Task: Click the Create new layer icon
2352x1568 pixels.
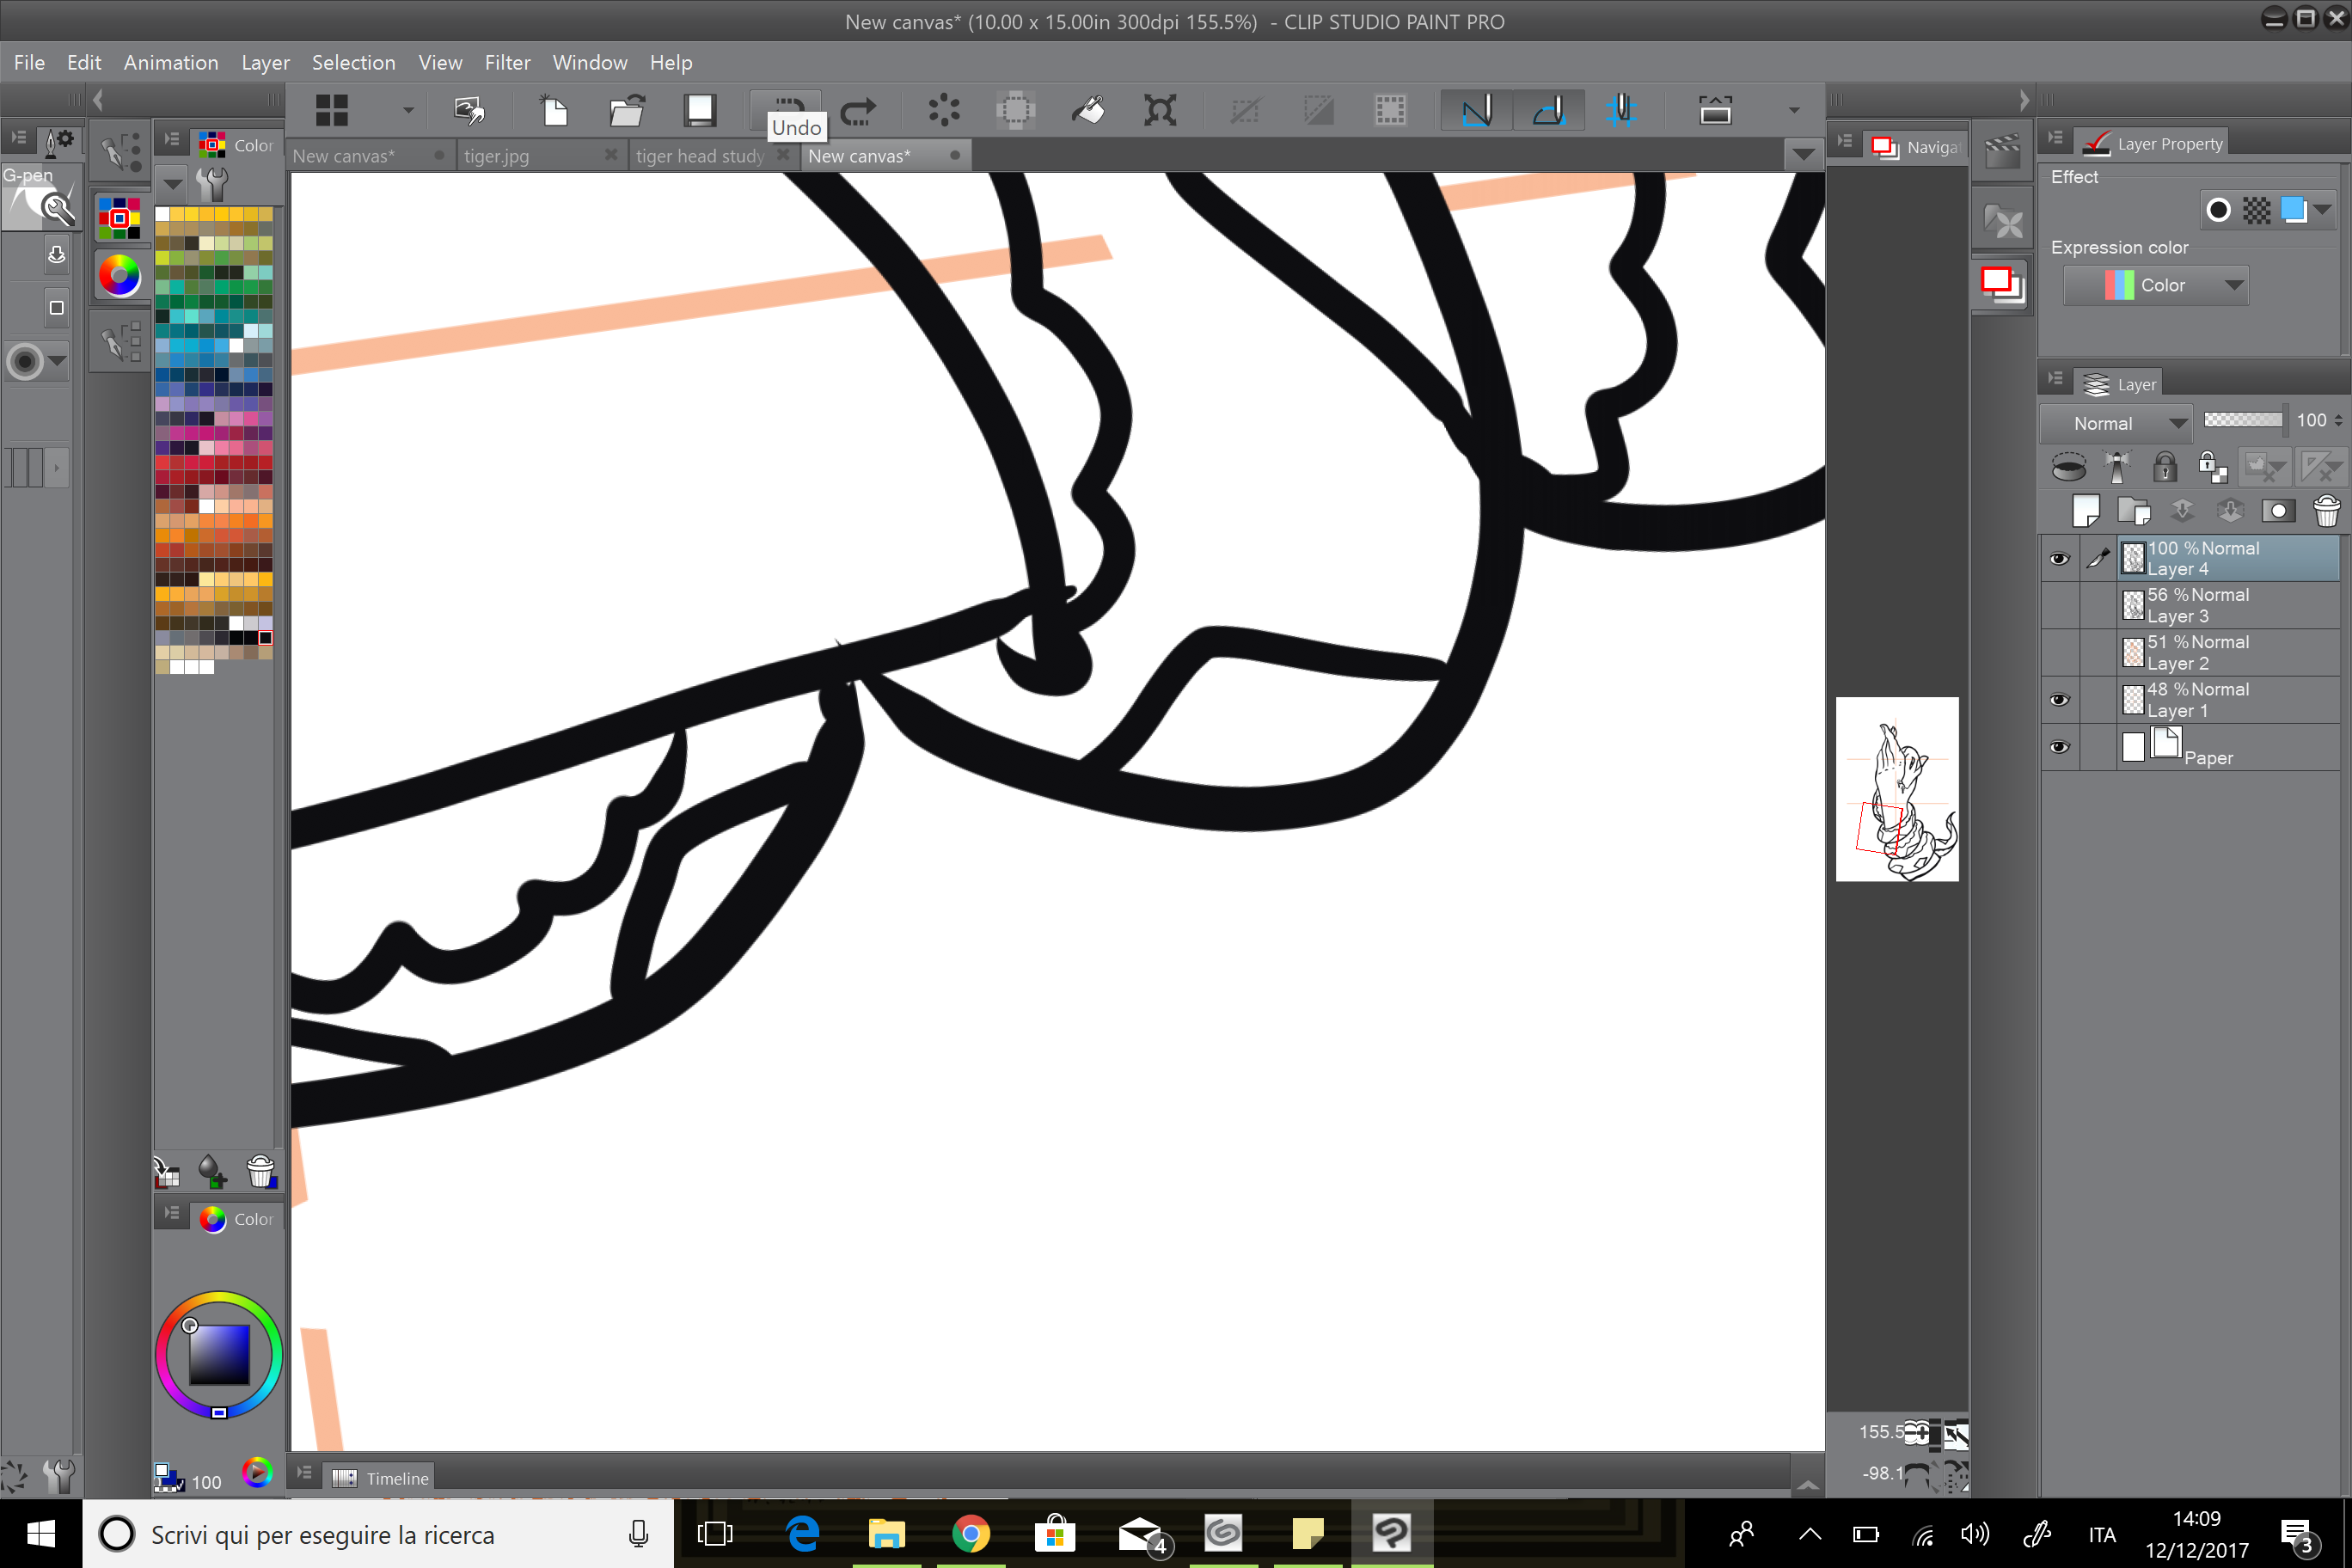Action: pos(2088,510)
